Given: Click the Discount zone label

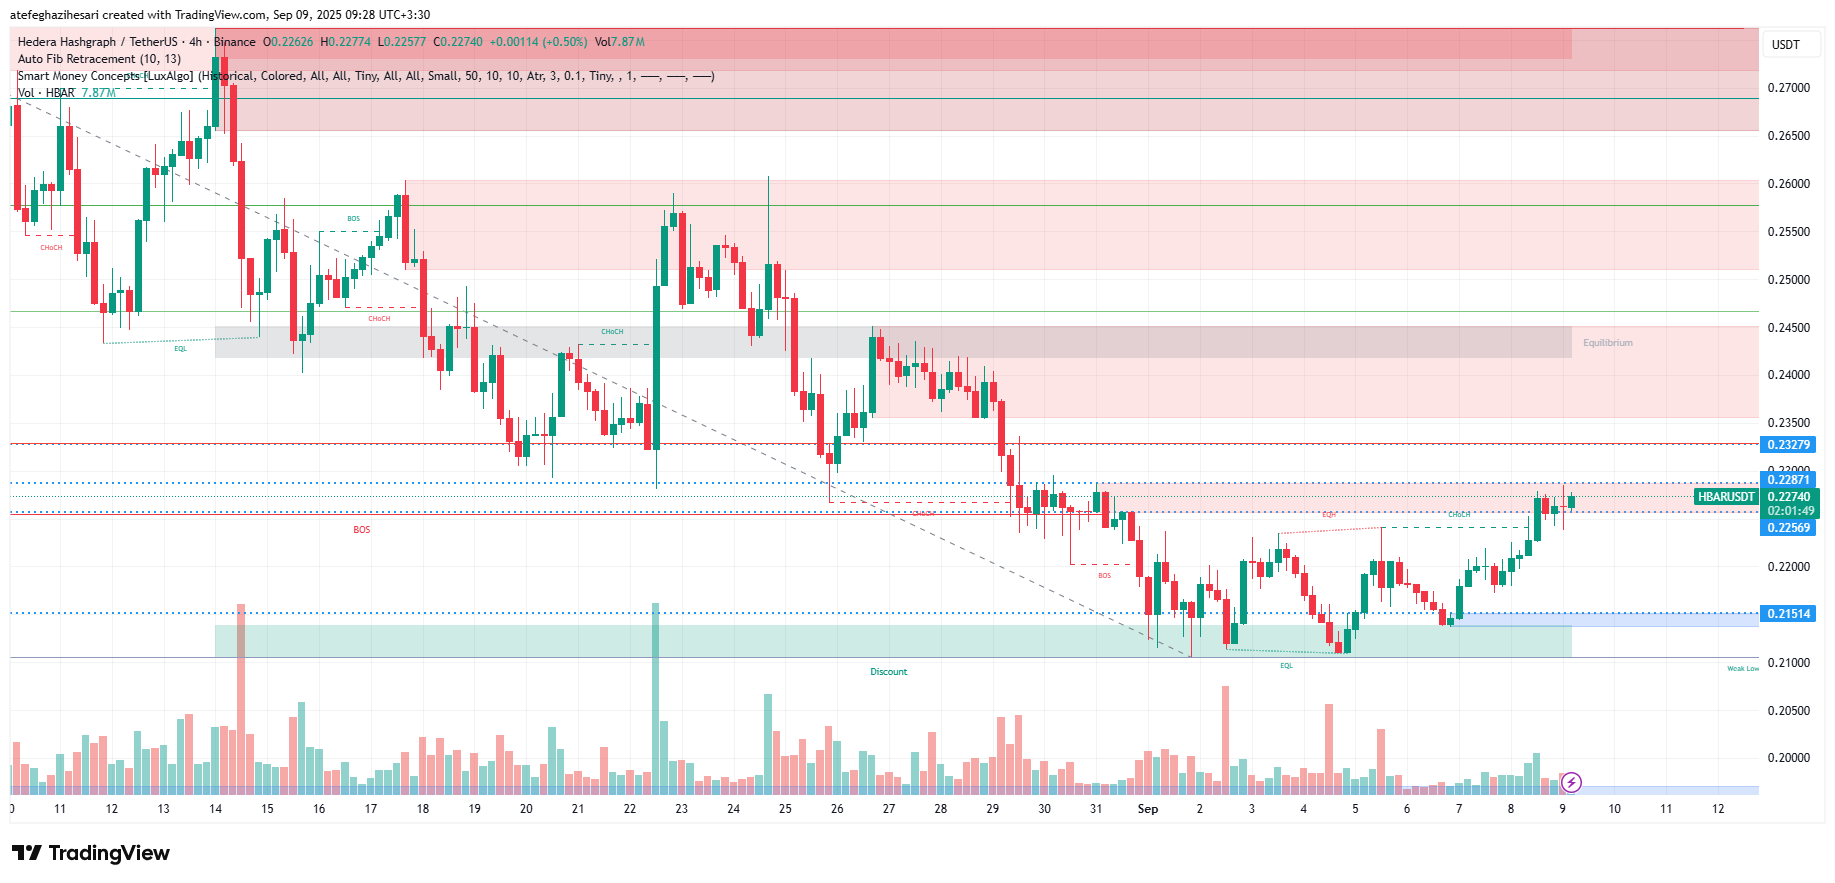Looking at the screenshot, I should [888, 672].
